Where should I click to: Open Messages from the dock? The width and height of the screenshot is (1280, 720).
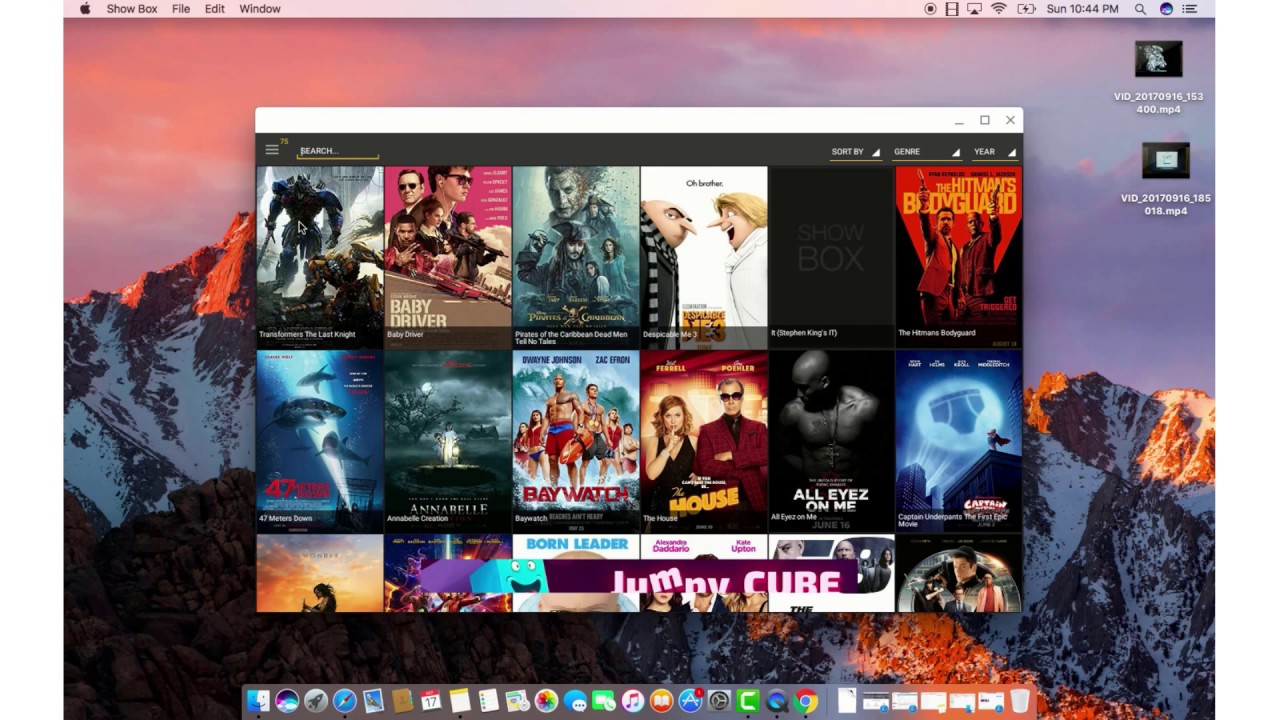pos(575,701)
